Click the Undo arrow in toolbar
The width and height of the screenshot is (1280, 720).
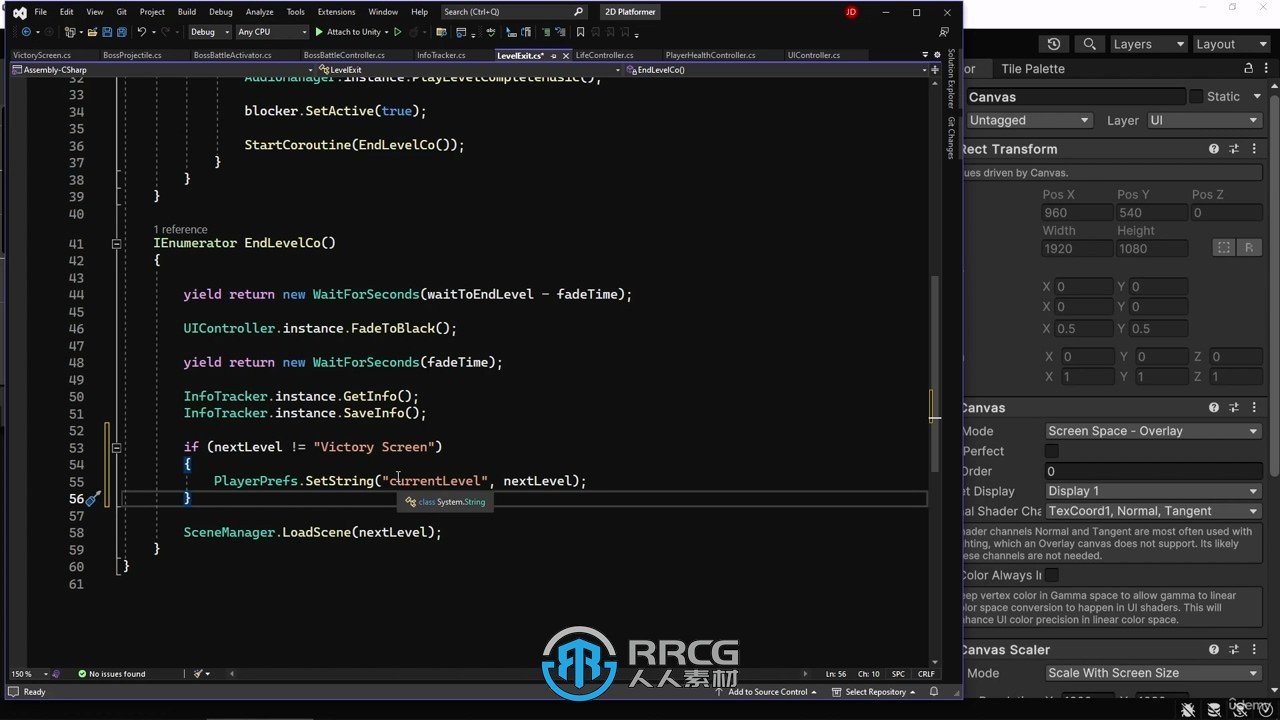click(x=141, y=32)
